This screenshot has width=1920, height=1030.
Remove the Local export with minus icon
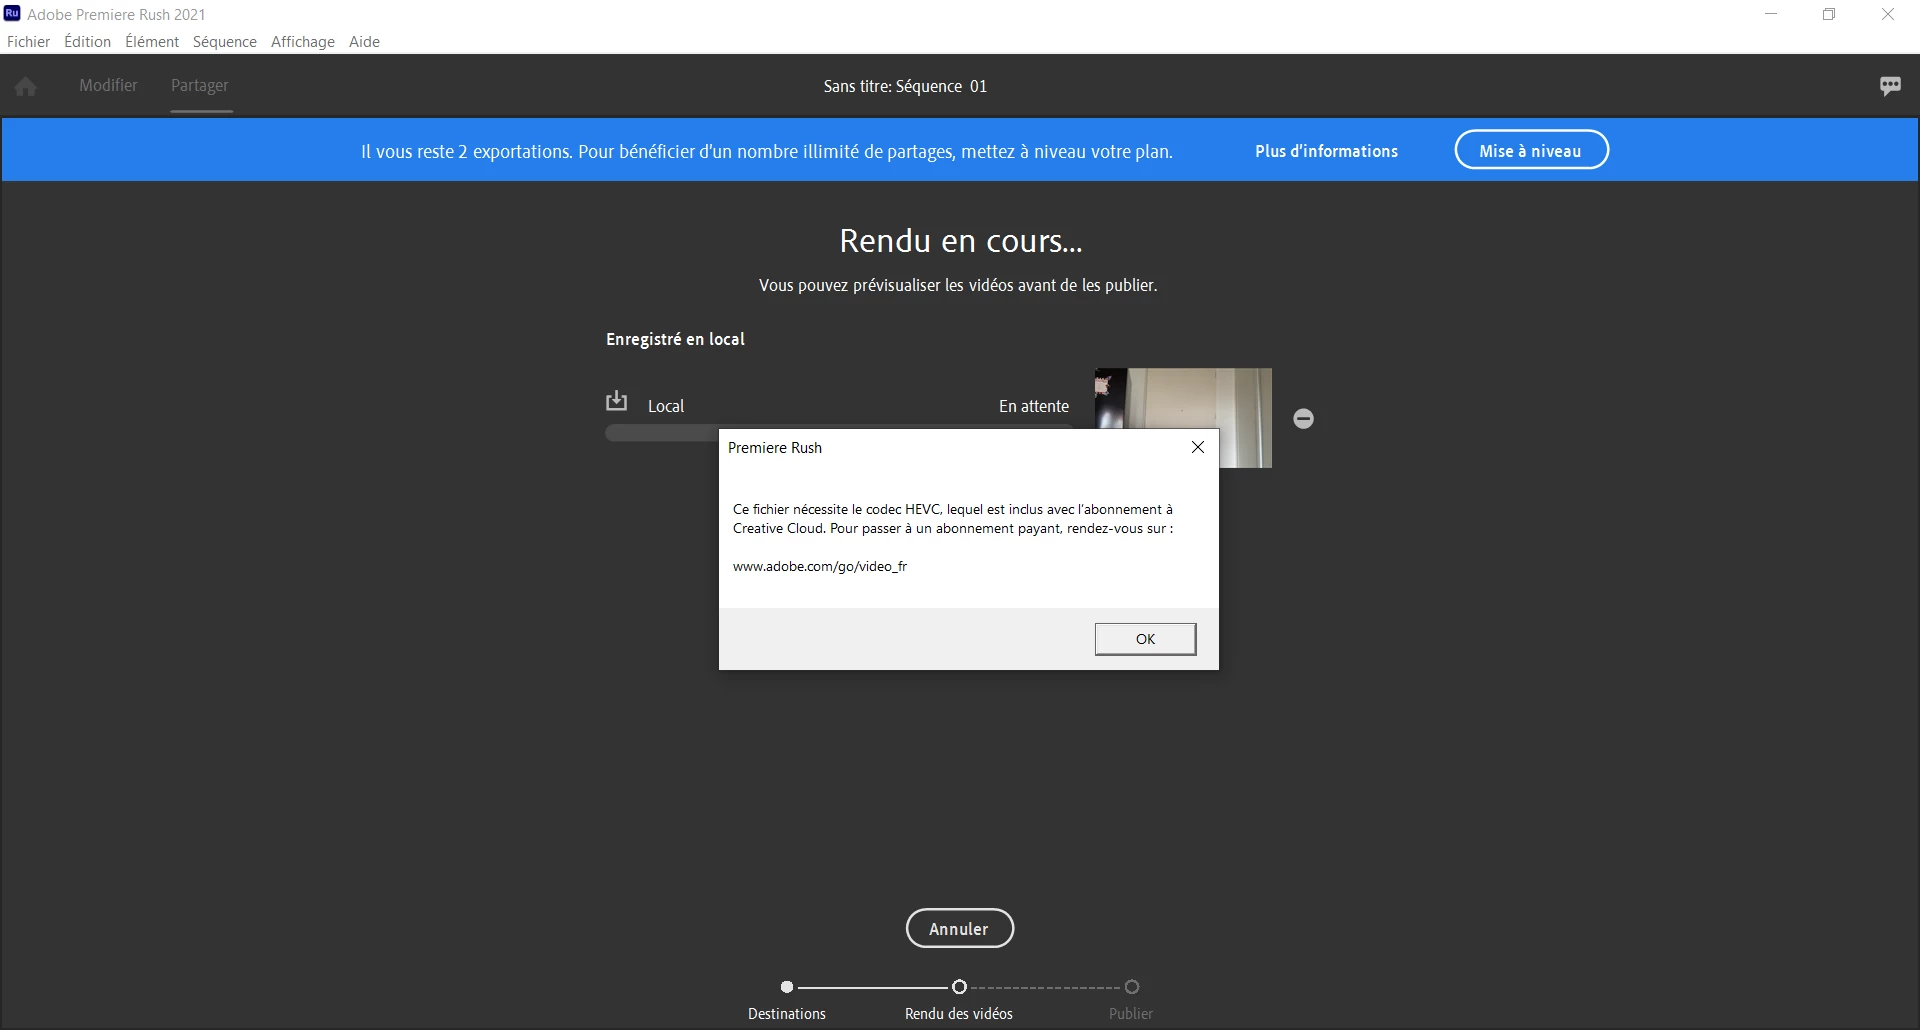[x=1303, y=419]
